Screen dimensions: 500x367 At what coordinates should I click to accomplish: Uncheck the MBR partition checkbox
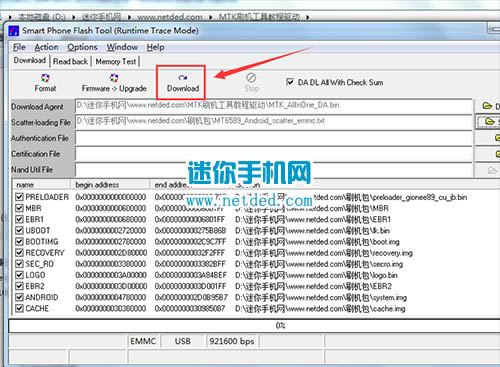(19, 208)
